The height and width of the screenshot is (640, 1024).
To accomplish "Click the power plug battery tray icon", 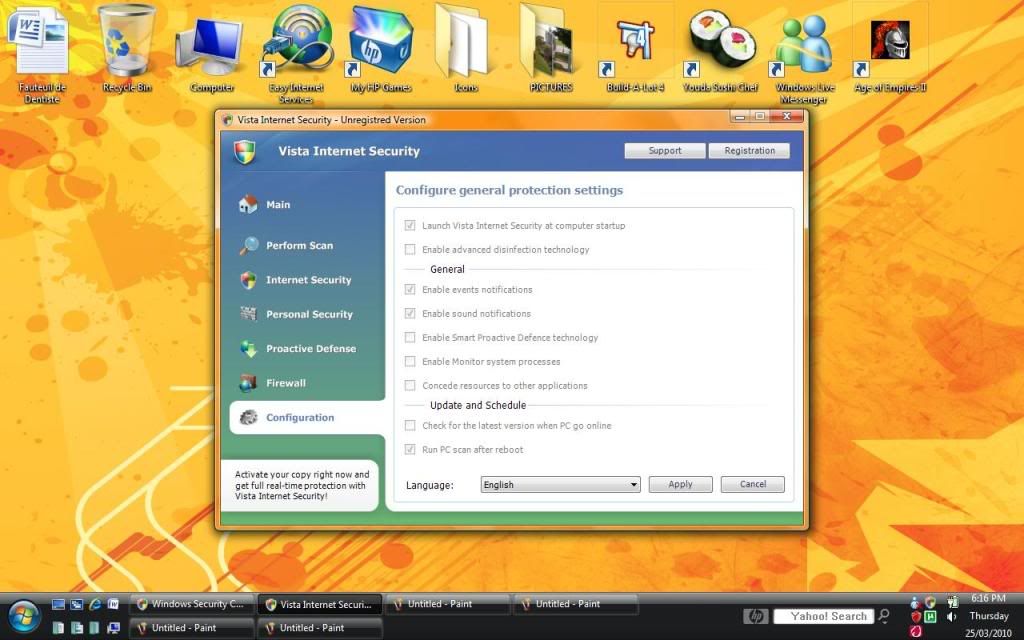I will tap(953, 601).
